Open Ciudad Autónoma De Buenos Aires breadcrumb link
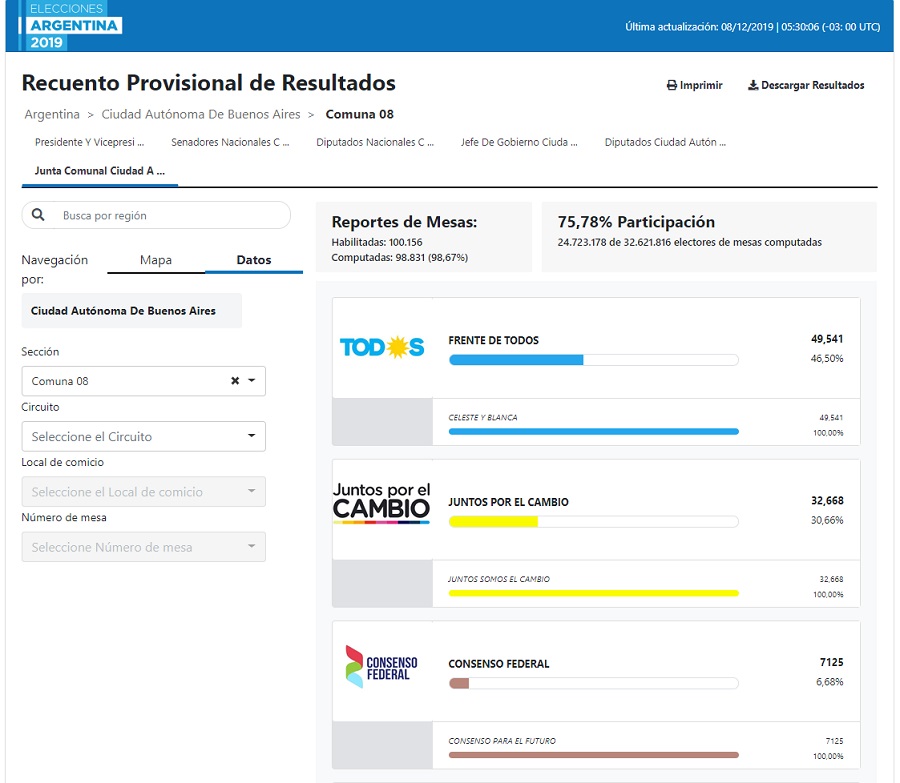 pyautogui.click(x=201, y=114)
